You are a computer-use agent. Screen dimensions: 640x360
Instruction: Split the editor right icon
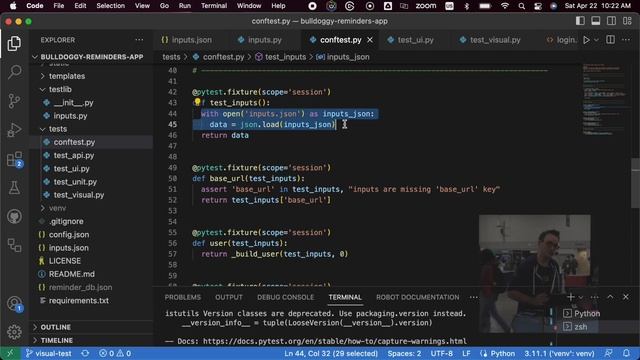coord(610,40)
